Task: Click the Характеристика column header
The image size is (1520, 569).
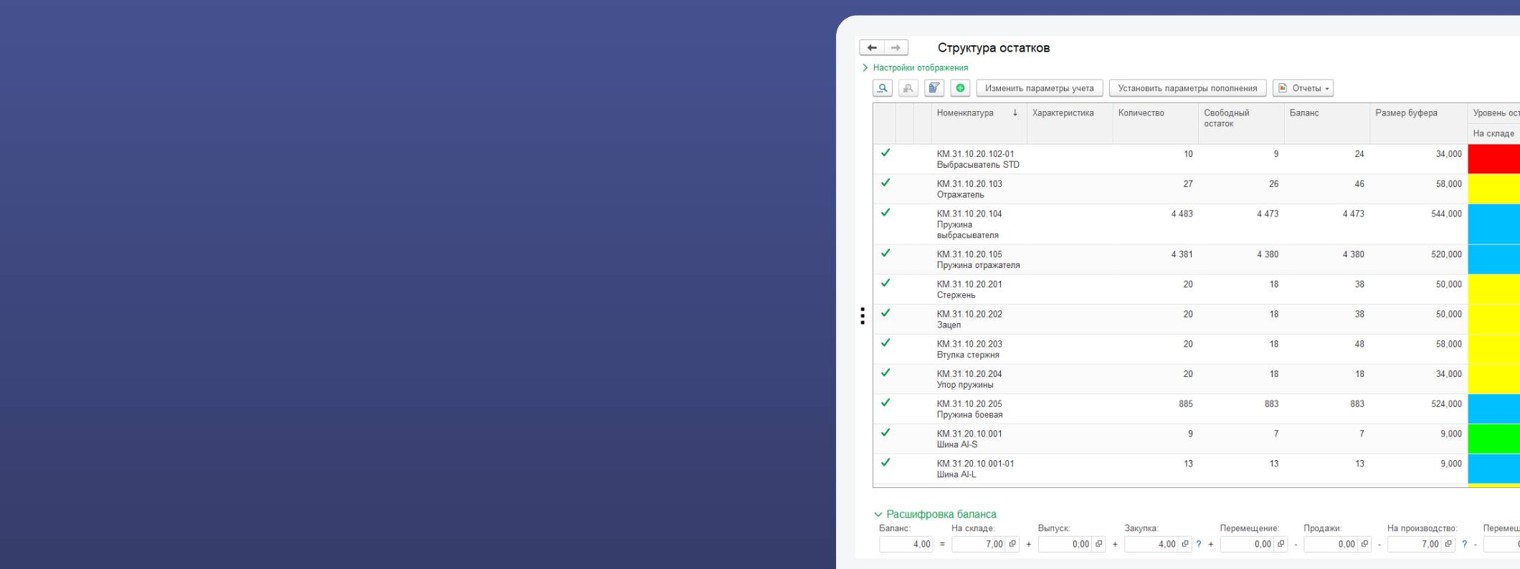Action: click(1069, 123)
